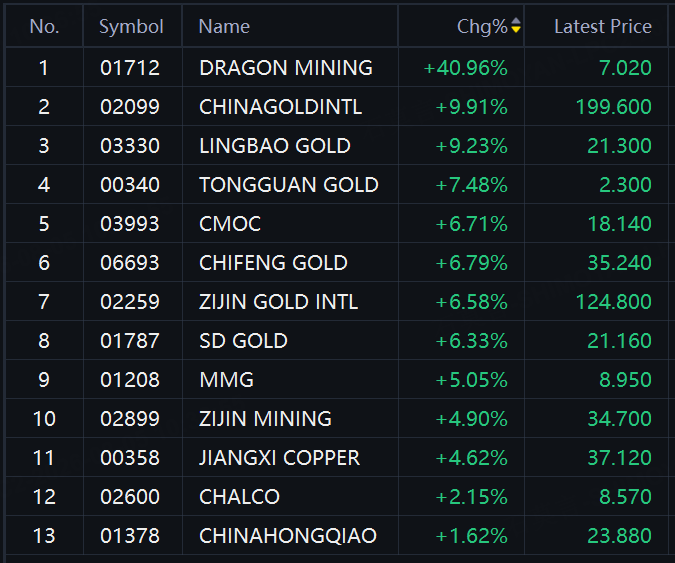Viewport: 675px width, 563px height.
Task: Click the +6.71% change value
Action: pyautogui.click(x=471, y=224)
